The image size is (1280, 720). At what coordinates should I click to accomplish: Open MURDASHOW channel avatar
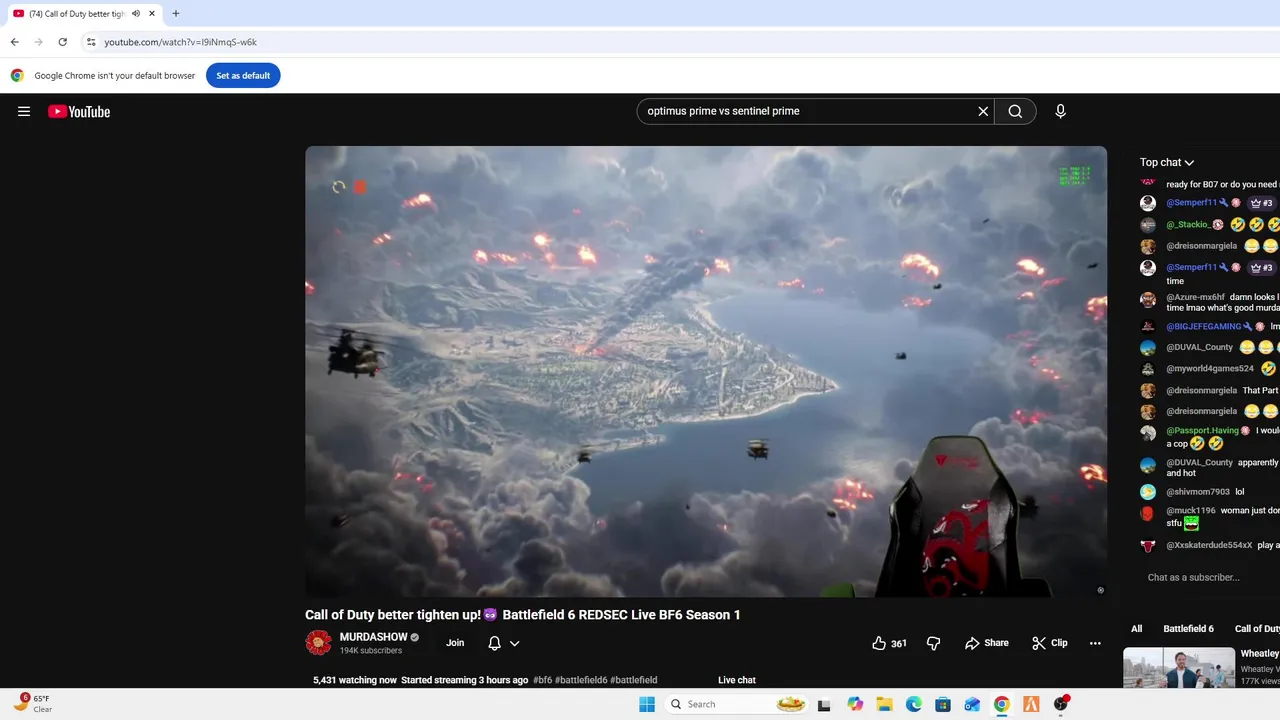318,643
